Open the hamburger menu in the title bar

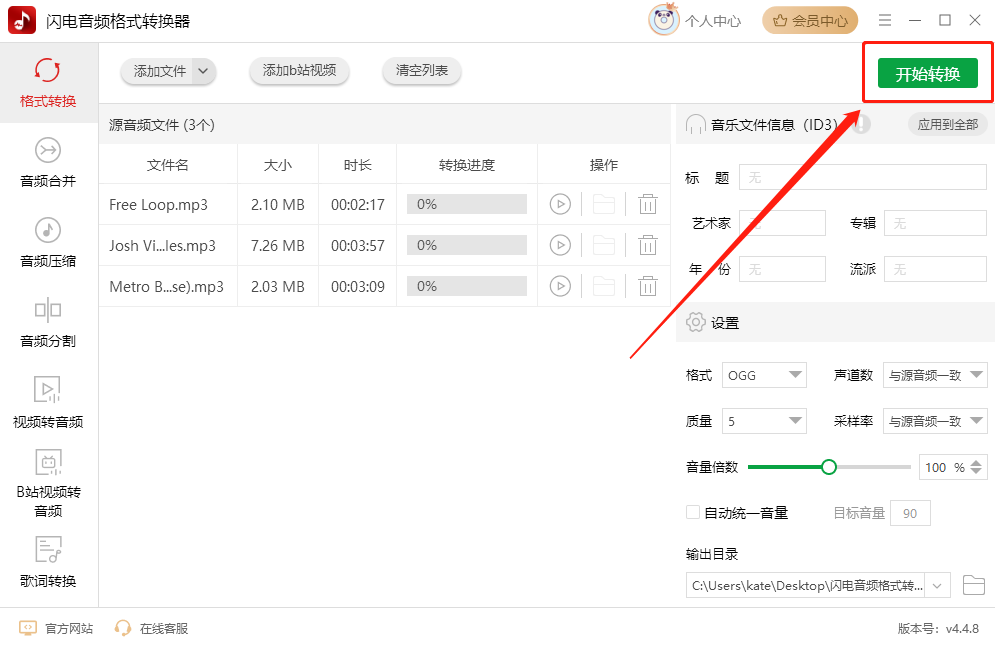point(885,20)
